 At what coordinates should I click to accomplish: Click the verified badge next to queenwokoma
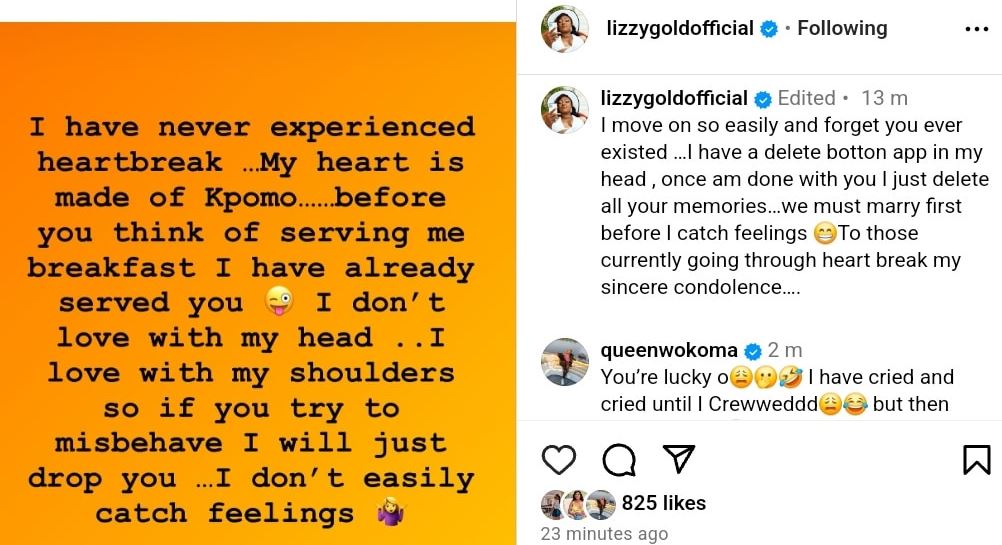coord(753,351)
